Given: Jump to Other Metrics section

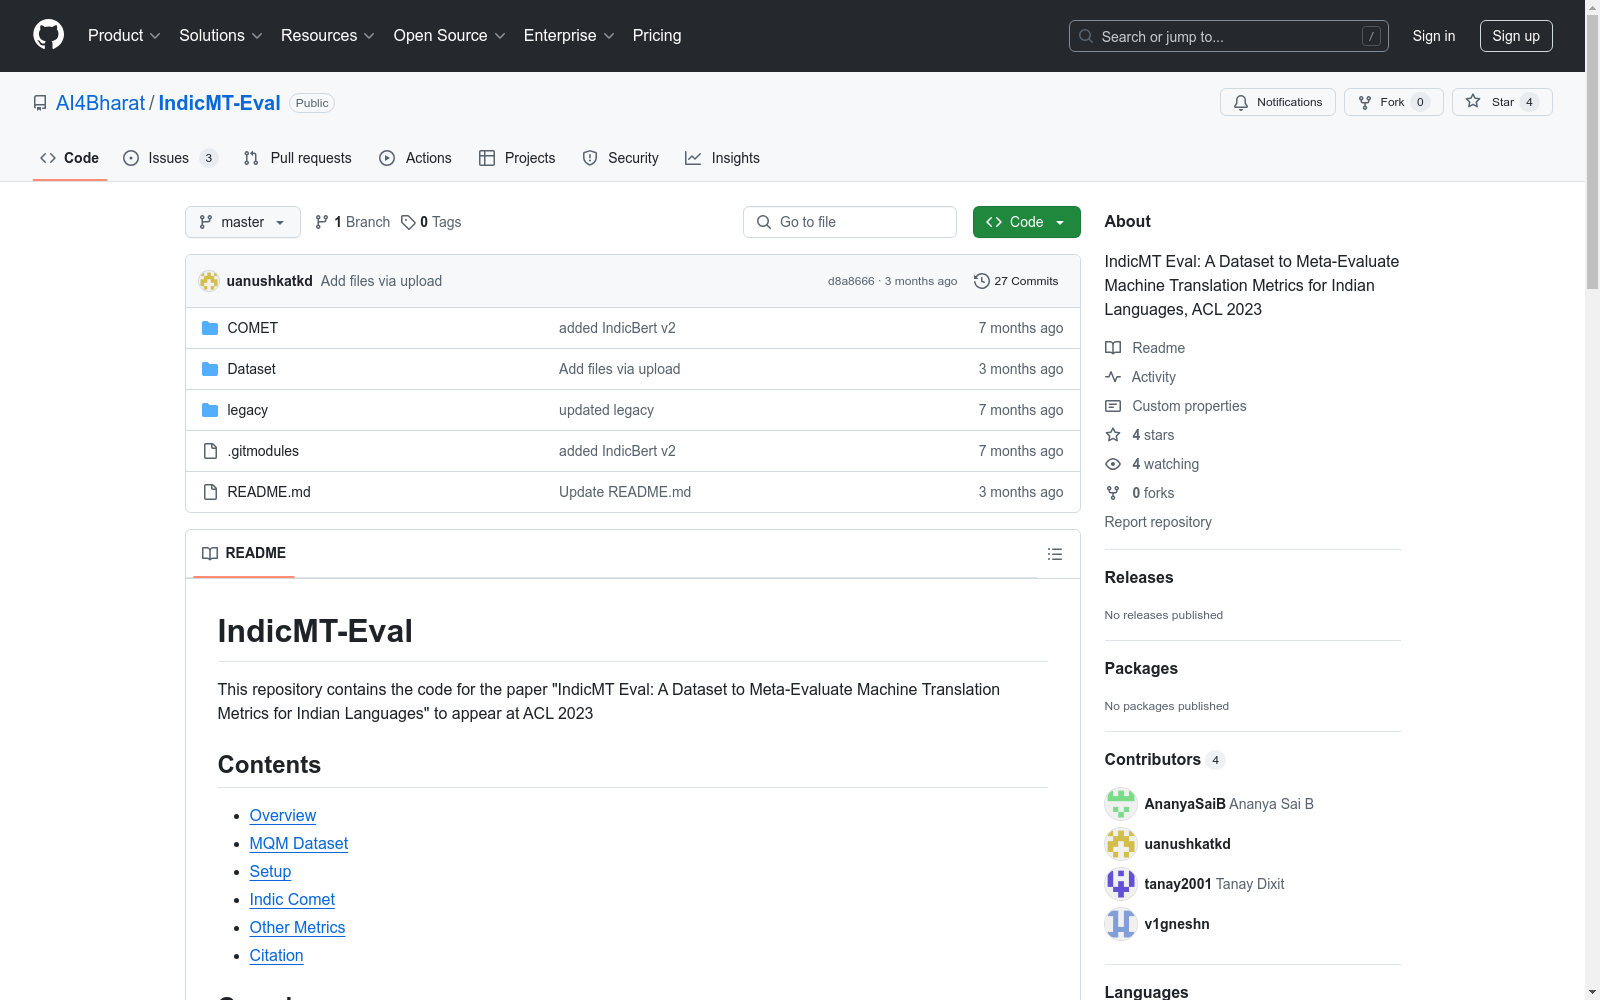Looking at the screenshot, I should (297, 928).
